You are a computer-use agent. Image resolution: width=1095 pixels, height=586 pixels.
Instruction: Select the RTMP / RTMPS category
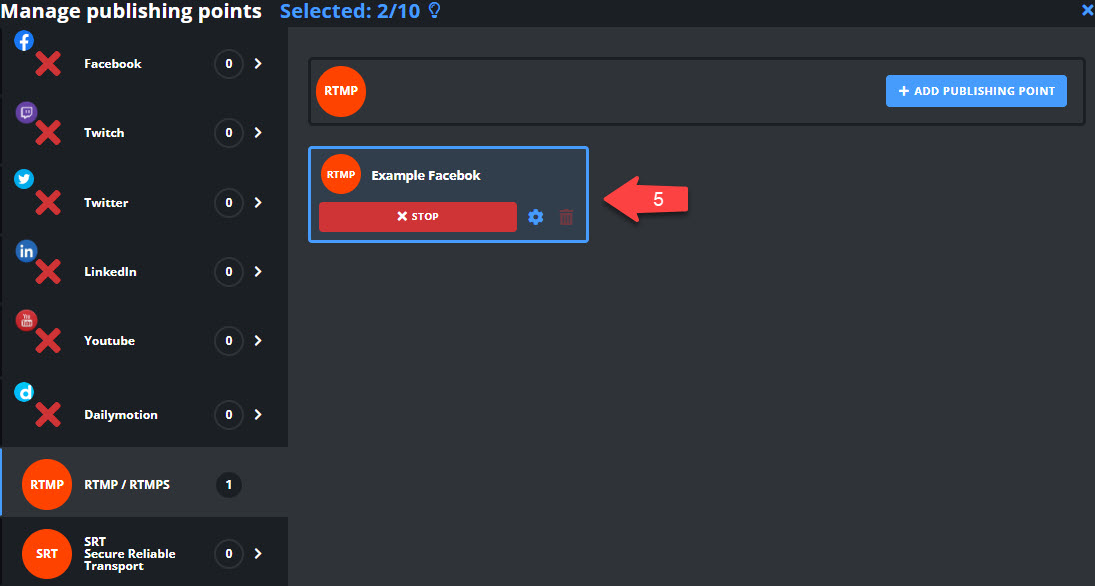(x=126, y=485)
